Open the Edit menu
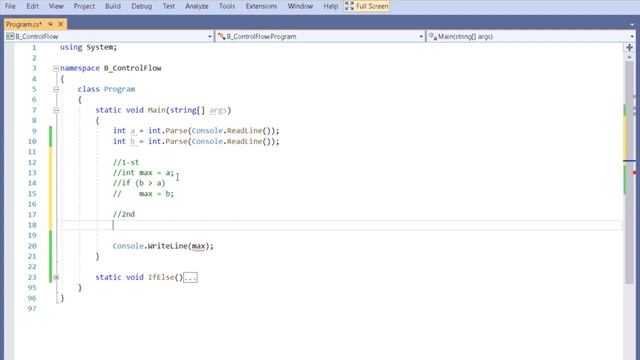 tap(32, 6)
